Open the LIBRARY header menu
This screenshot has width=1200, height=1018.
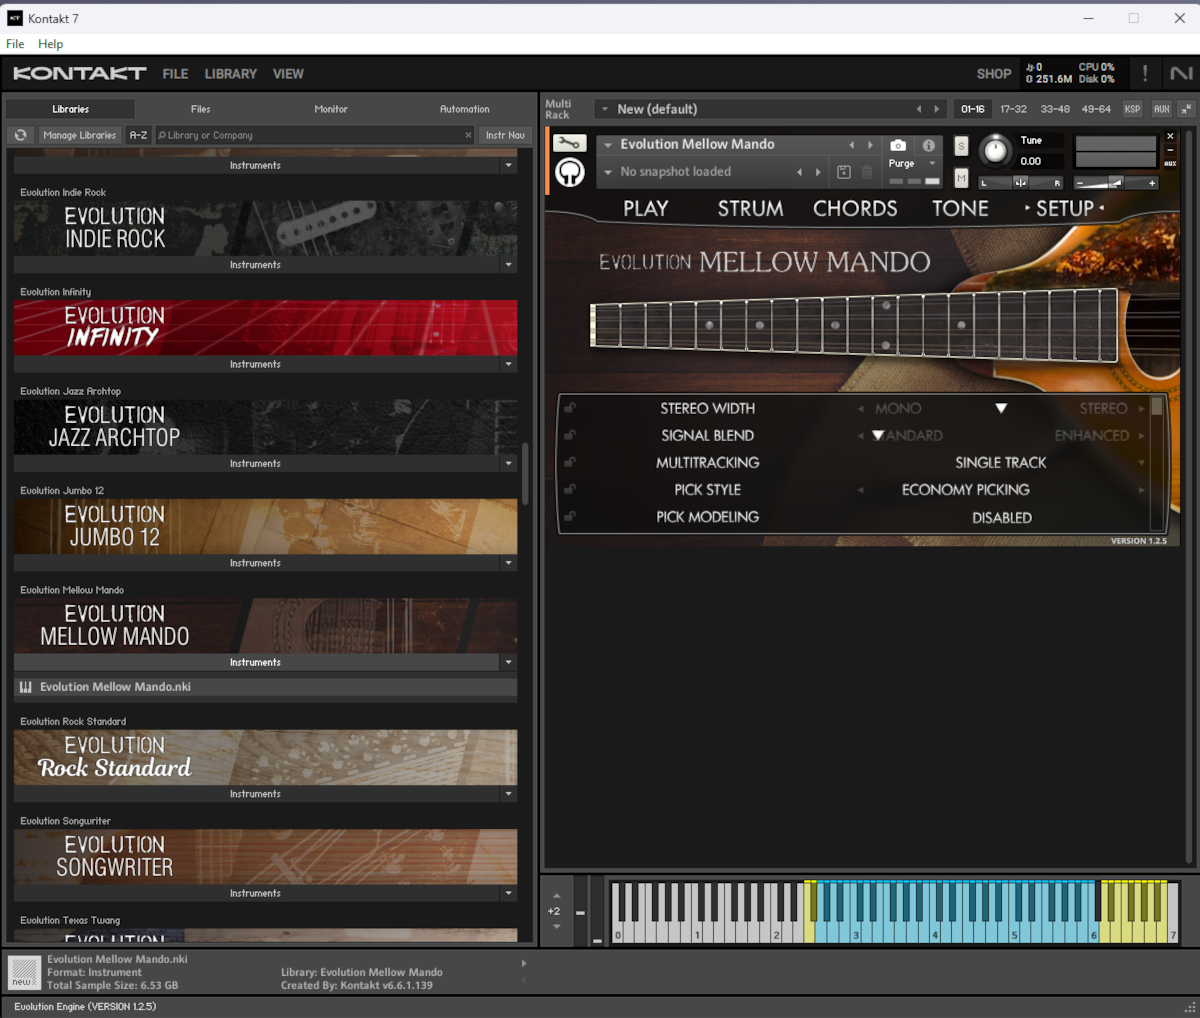(231, 74)
